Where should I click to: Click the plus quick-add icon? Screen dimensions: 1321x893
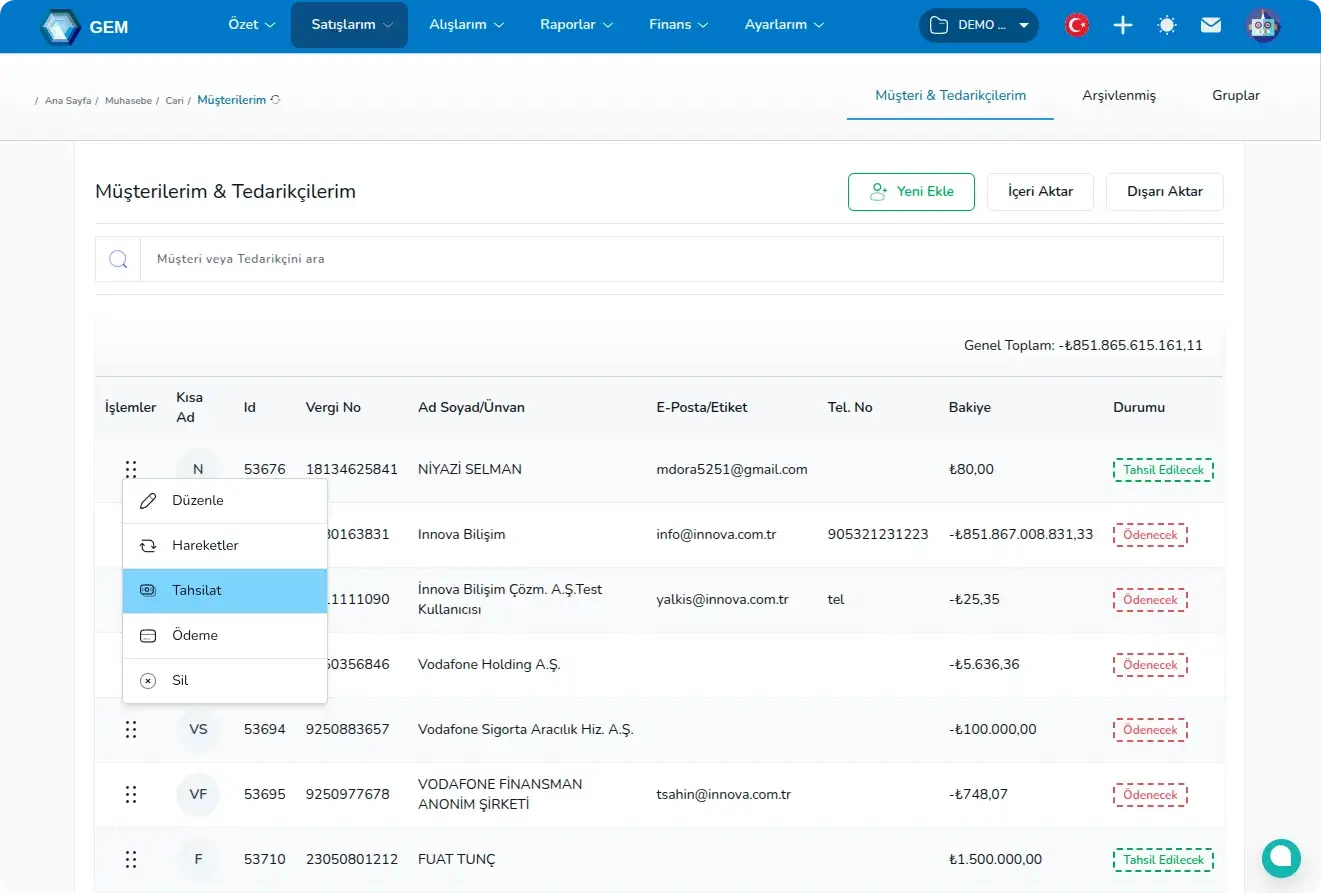1123,26
